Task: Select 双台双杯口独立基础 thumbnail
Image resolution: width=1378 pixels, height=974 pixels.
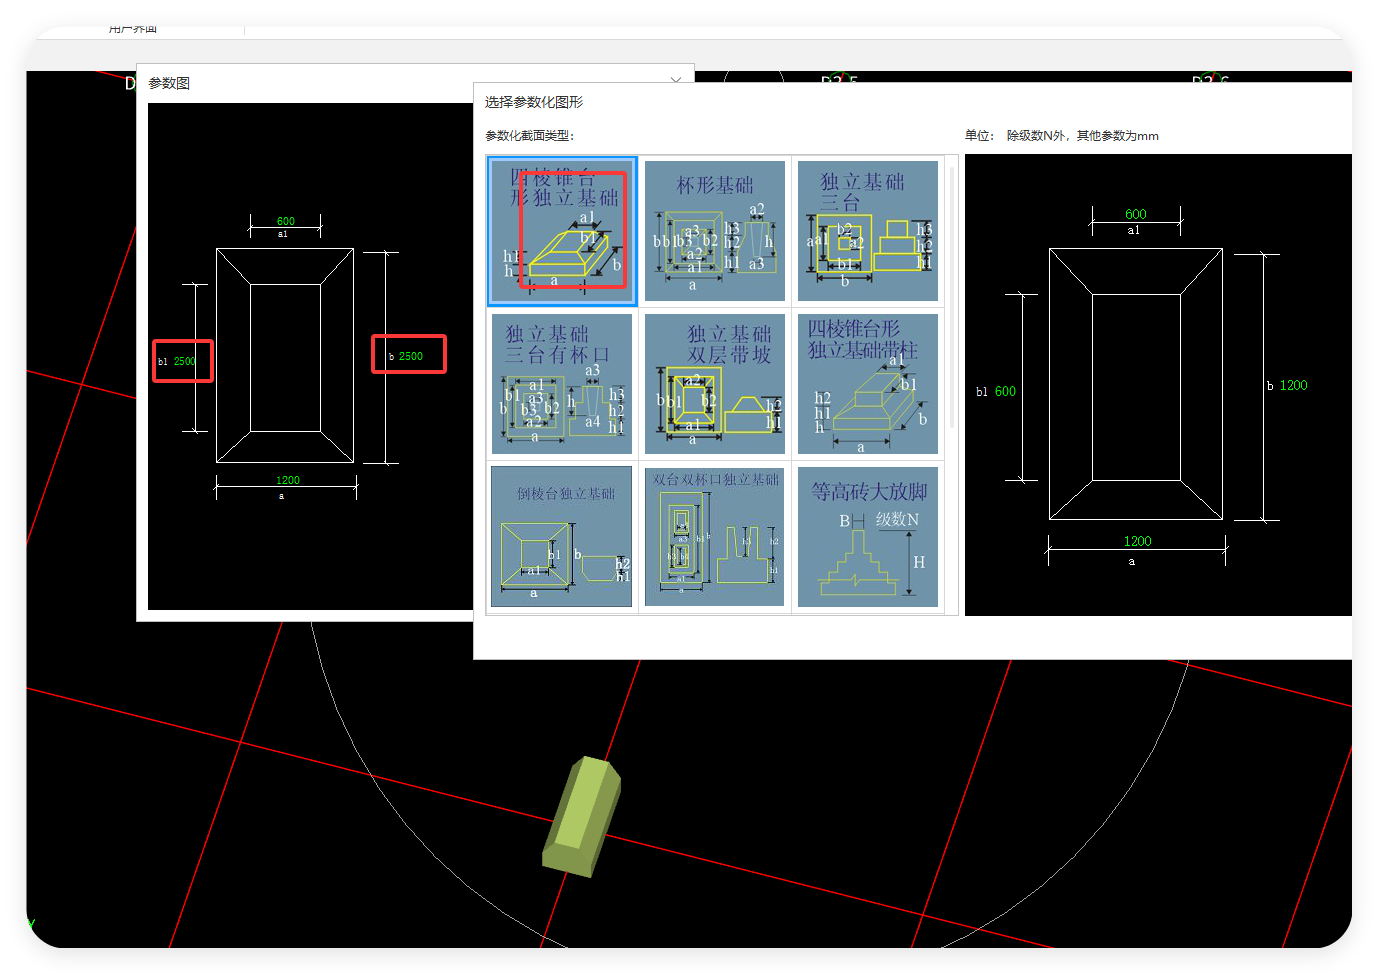Action: pyautogui.click(x=715, y=536)
